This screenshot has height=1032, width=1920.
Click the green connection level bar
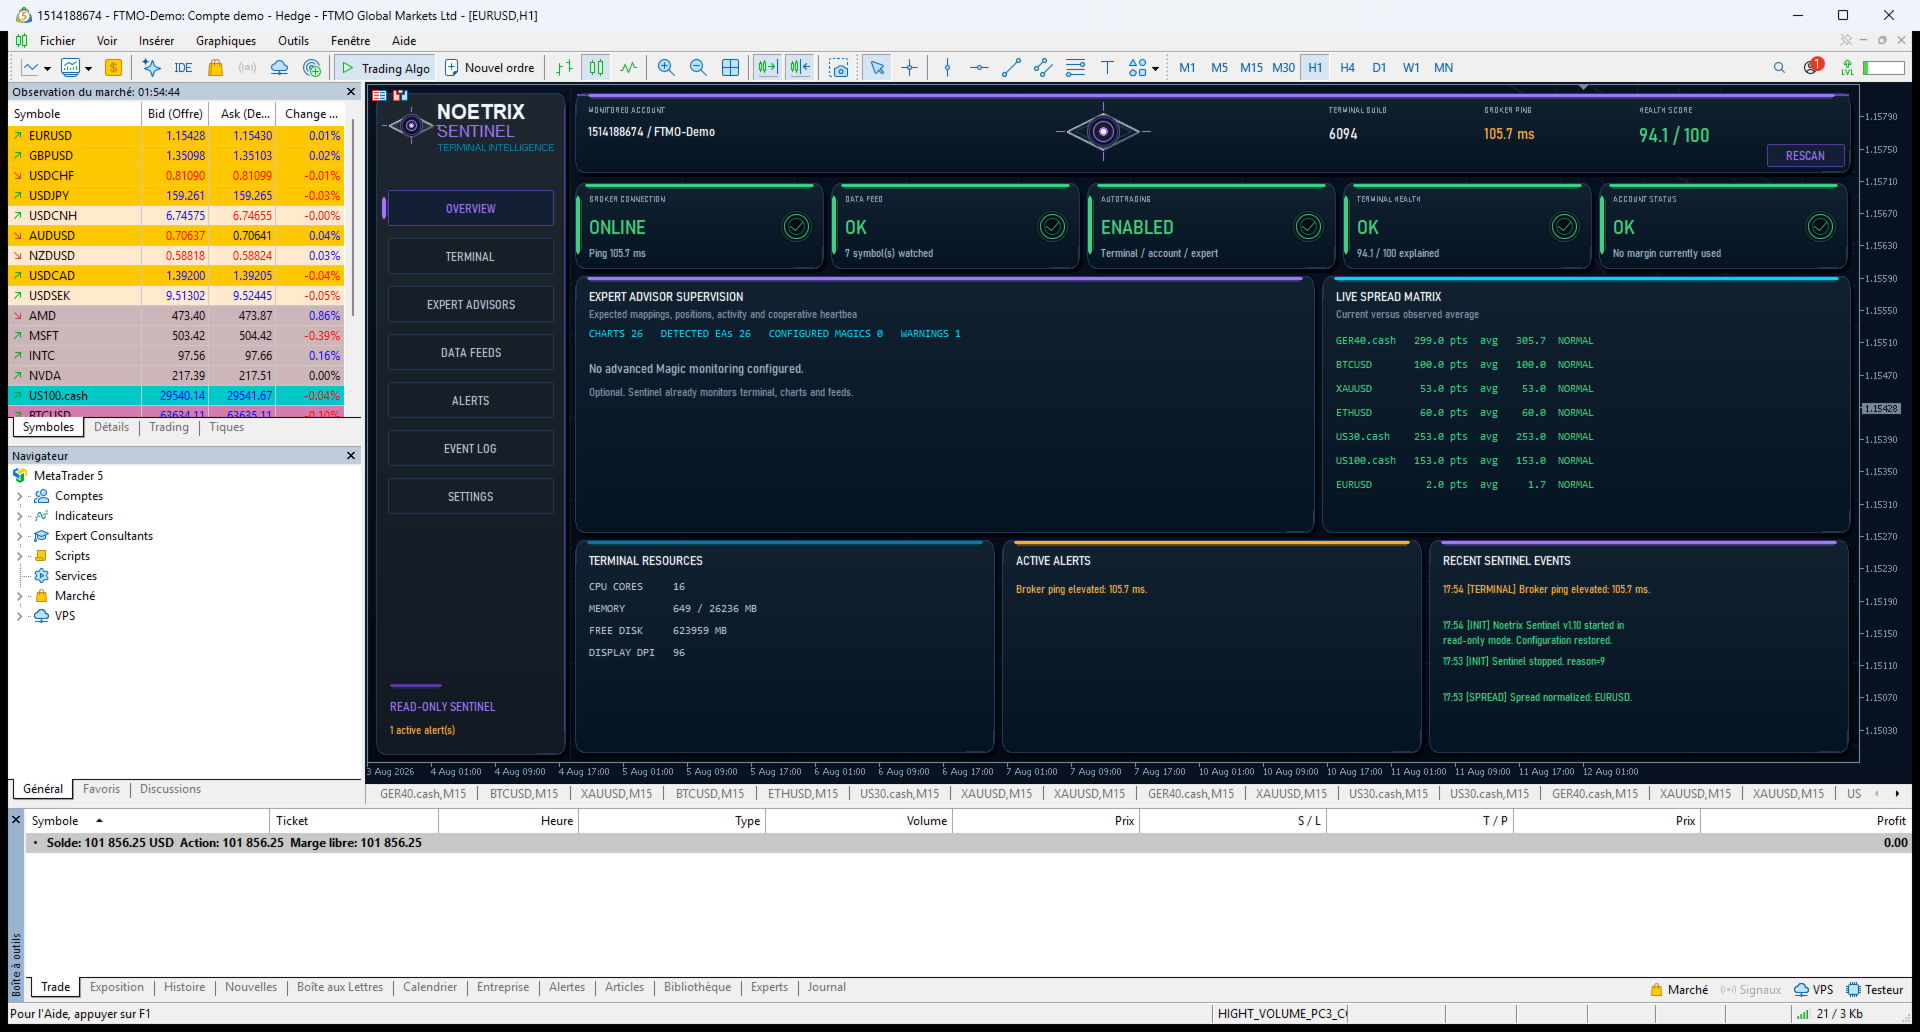coord(1883,68)
